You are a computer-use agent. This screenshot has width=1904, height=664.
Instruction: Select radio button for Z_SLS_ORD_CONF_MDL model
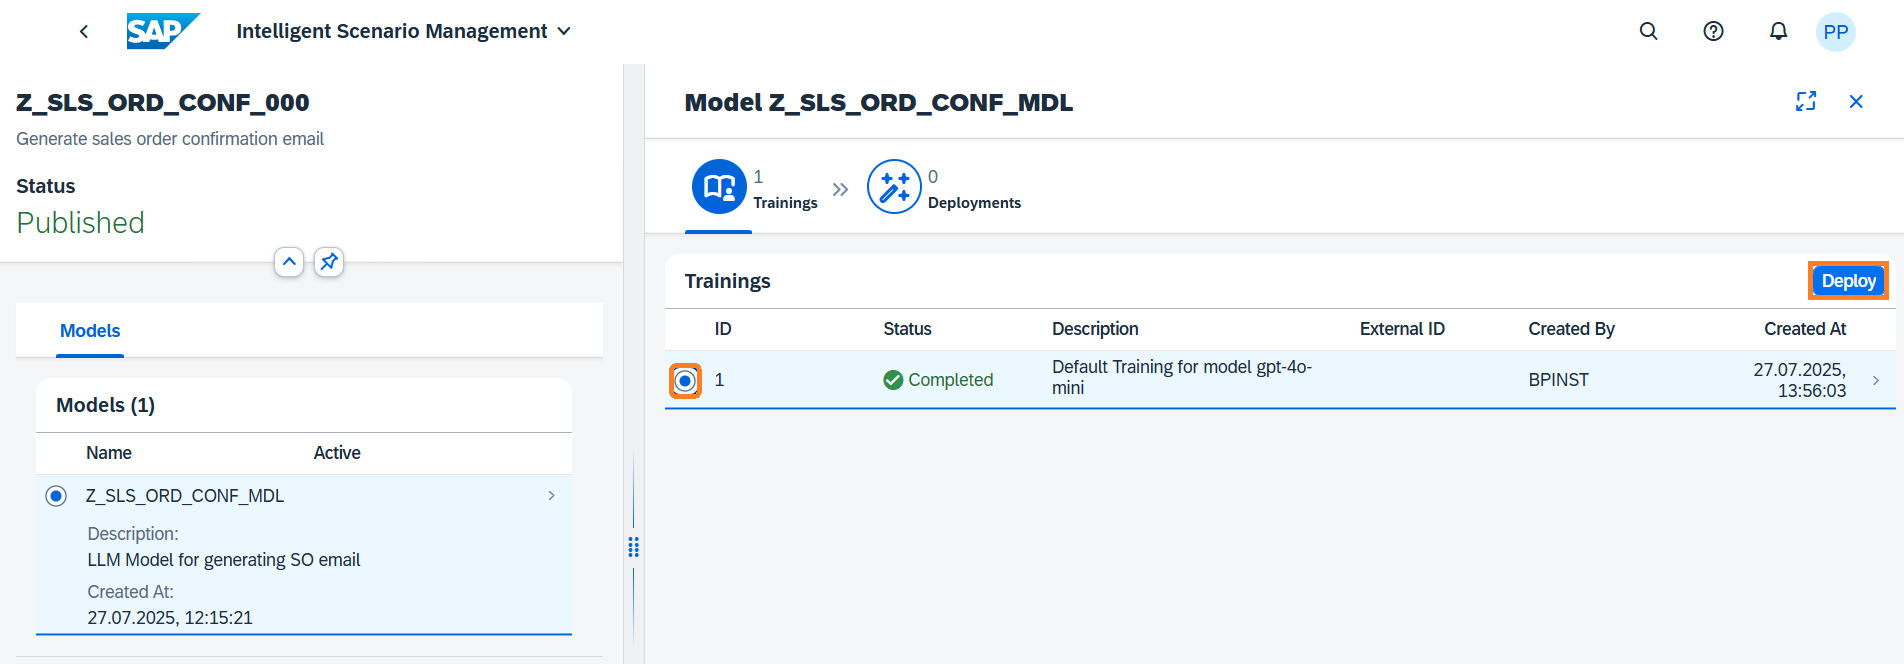click(x=56, y=496)
